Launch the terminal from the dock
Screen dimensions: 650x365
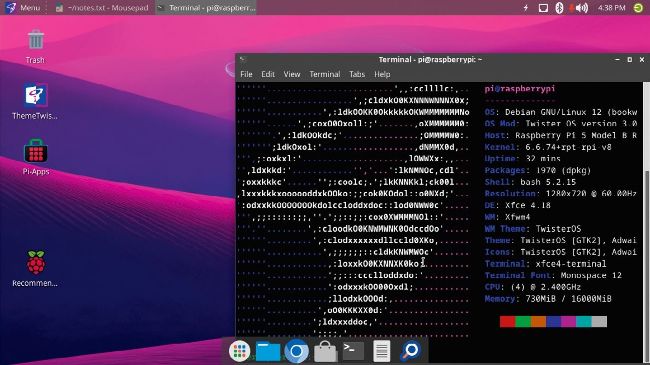[x=353, y=351]
